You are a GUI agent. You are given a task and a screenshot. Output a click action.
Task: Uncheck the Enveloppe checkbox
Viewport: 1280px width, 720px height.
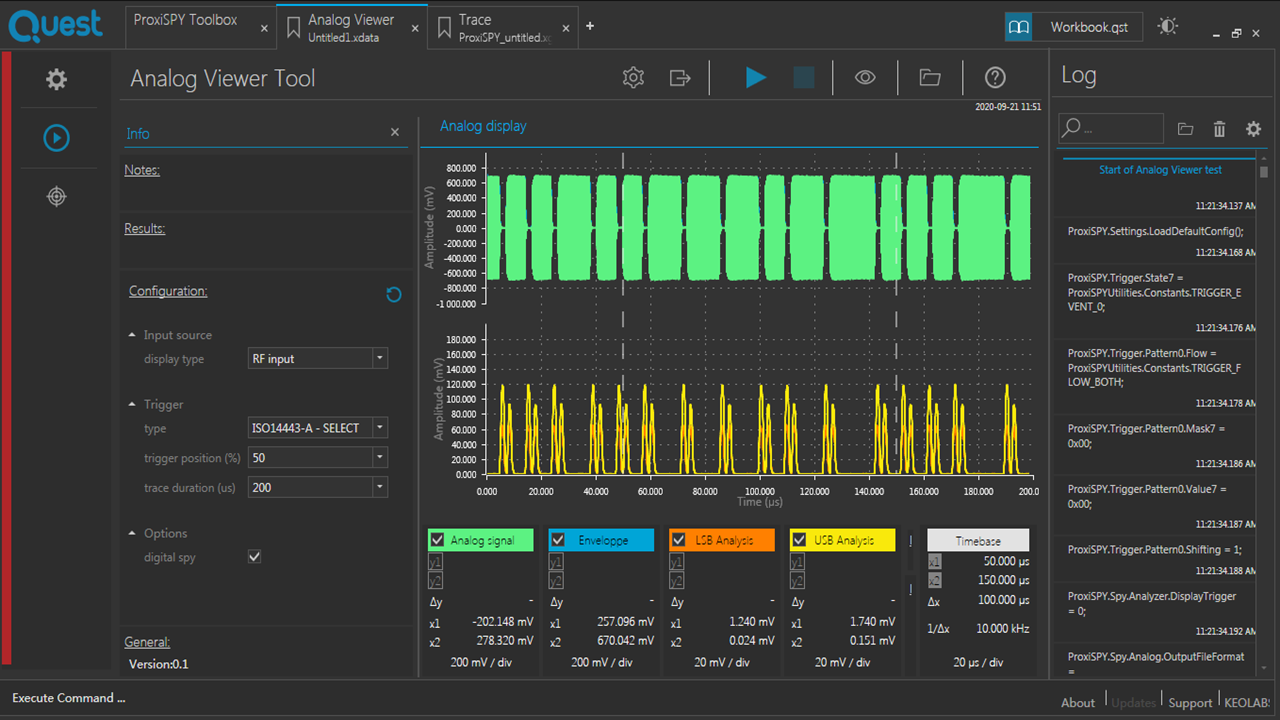tap(558, 540)
